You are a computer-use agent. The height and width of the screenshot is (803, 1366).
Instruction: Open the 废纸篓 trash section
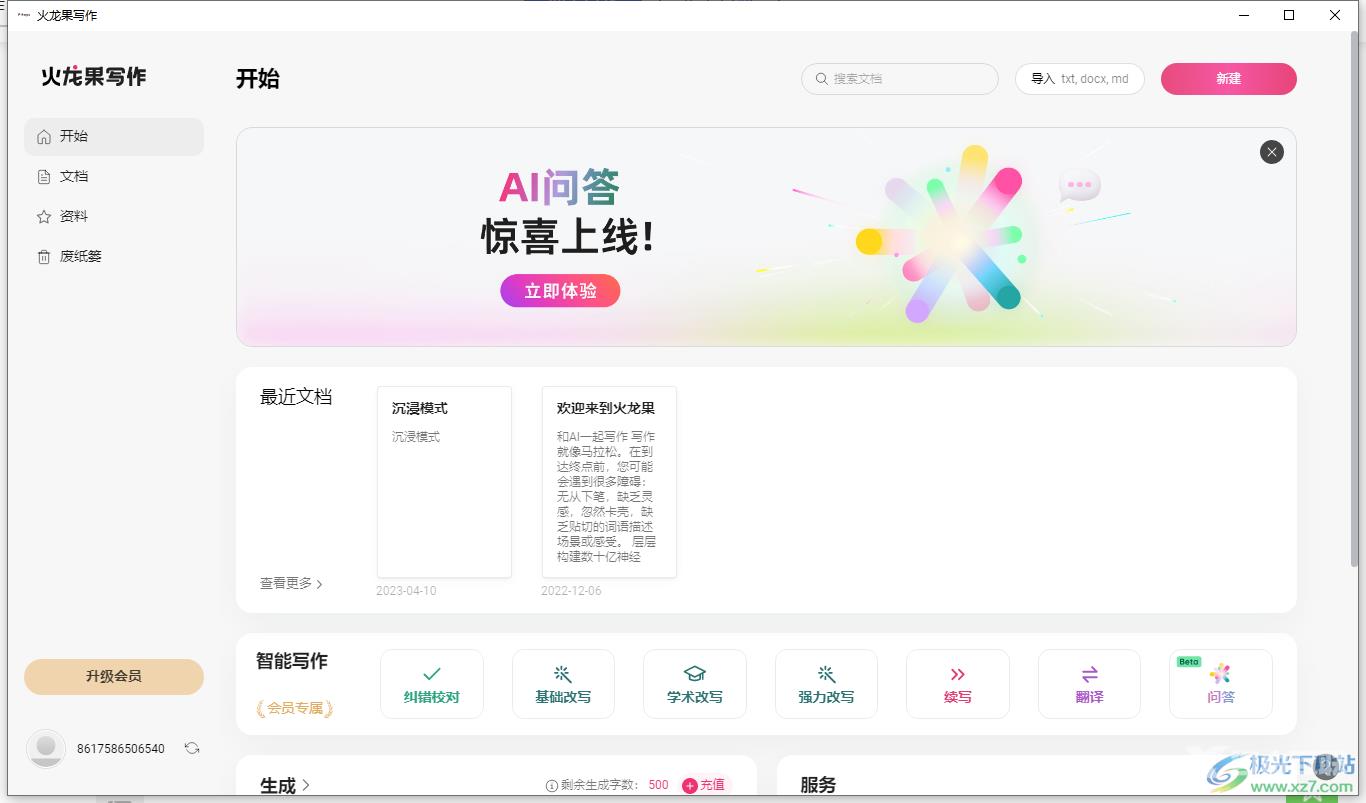pos(114,257)
